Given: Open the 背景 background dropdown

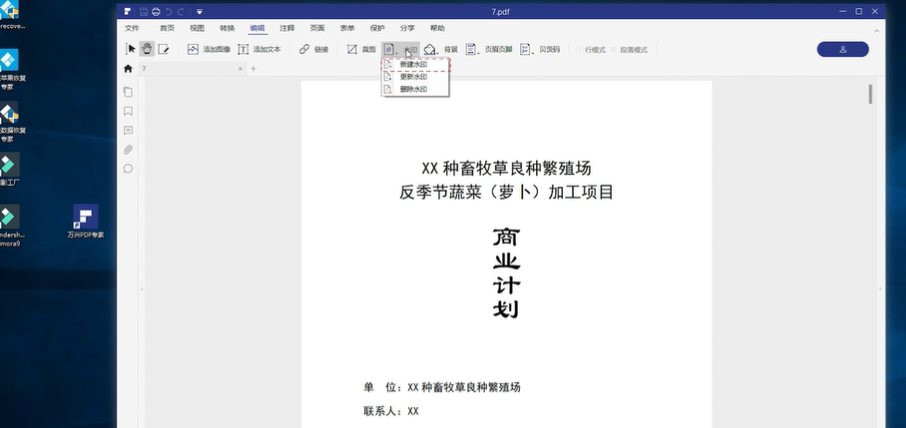Looking at the screenshot, I should 441,50.
